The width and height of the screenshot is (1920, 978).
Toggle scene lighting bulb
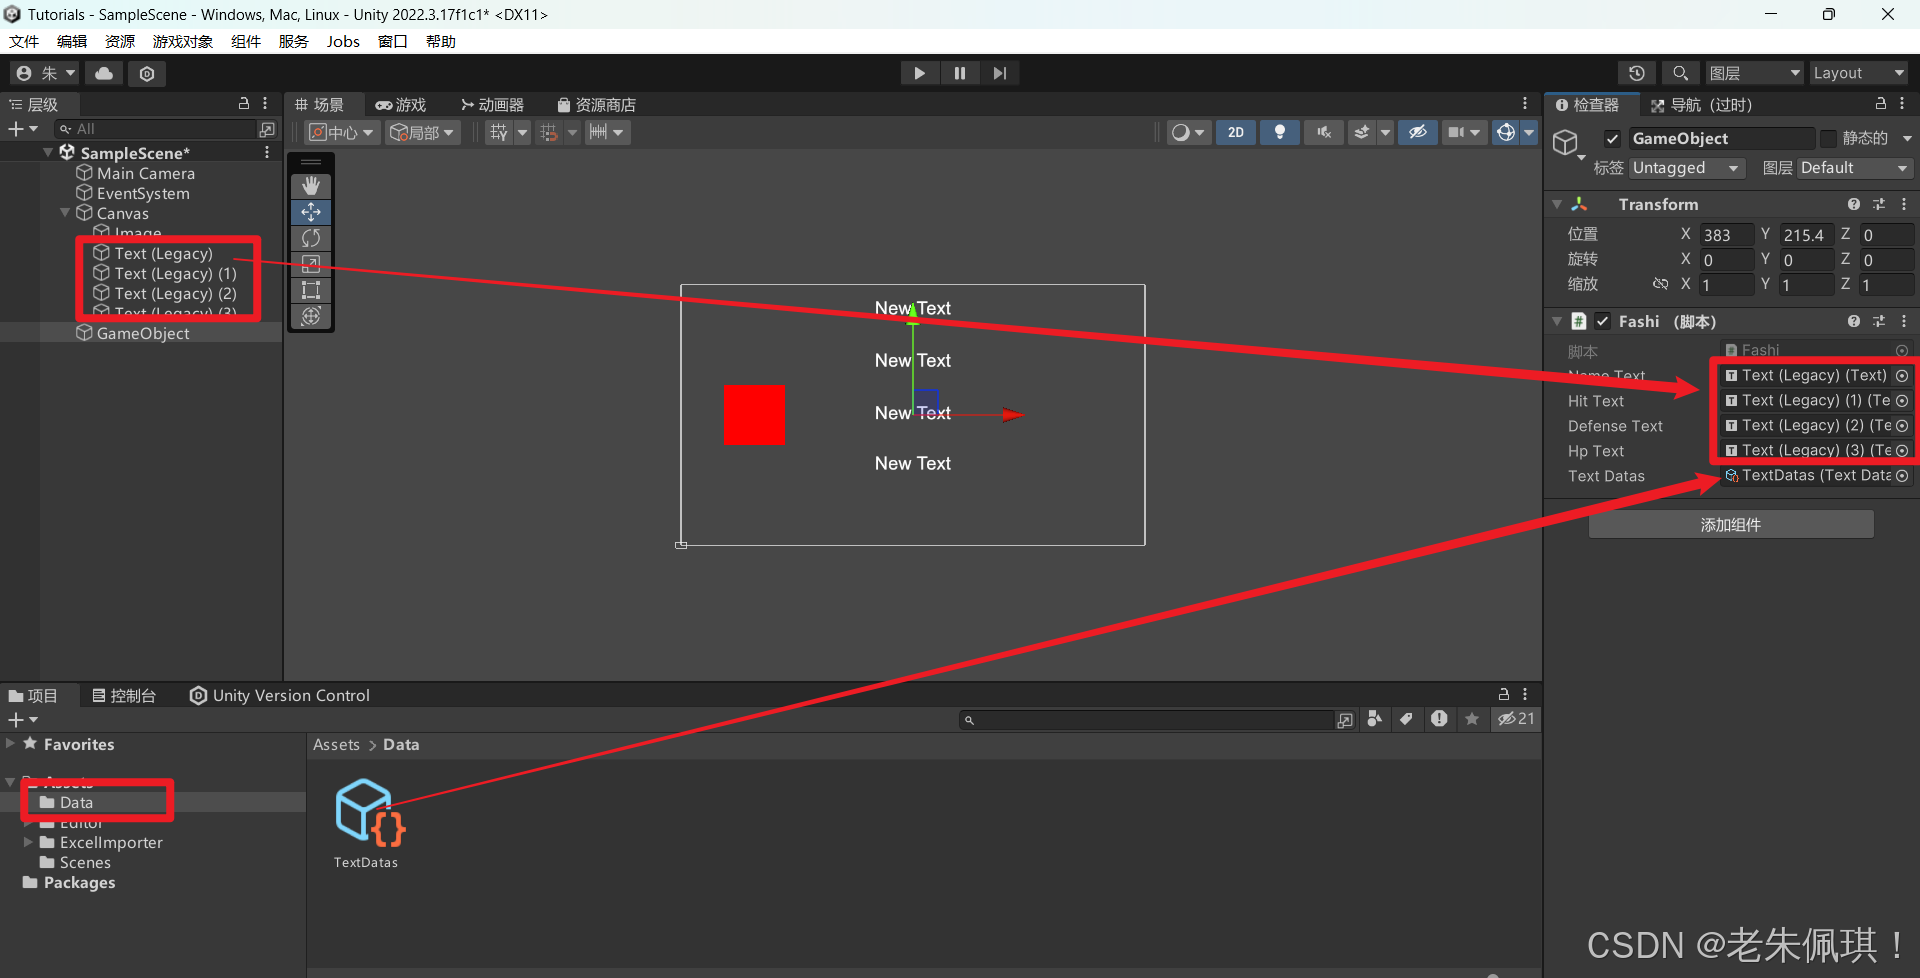click(1280, 132)
